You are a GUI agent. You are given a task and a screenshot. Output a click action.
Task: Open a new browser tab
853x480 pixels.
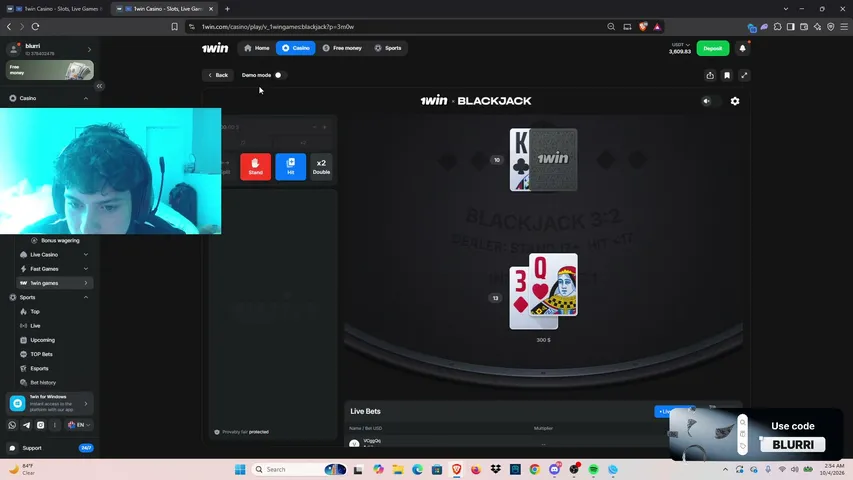click(x=227, y=9)
